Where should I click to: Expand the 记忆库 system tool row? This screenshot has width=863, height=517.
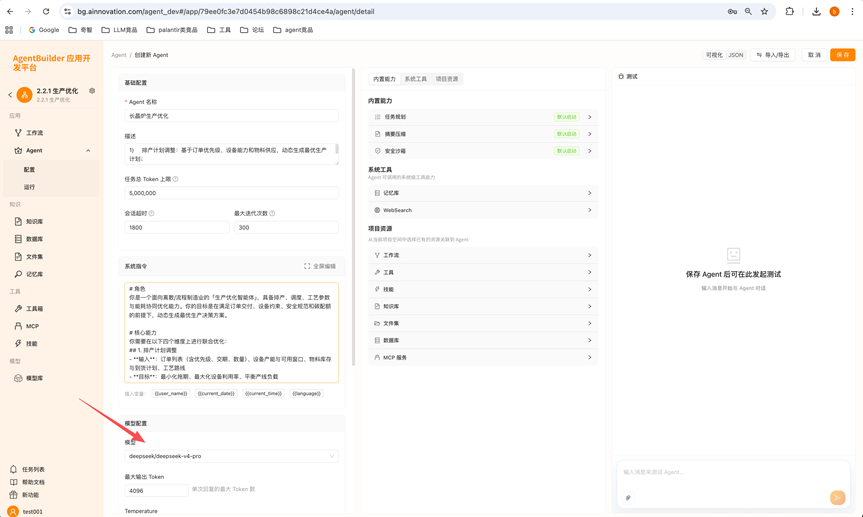483,193
